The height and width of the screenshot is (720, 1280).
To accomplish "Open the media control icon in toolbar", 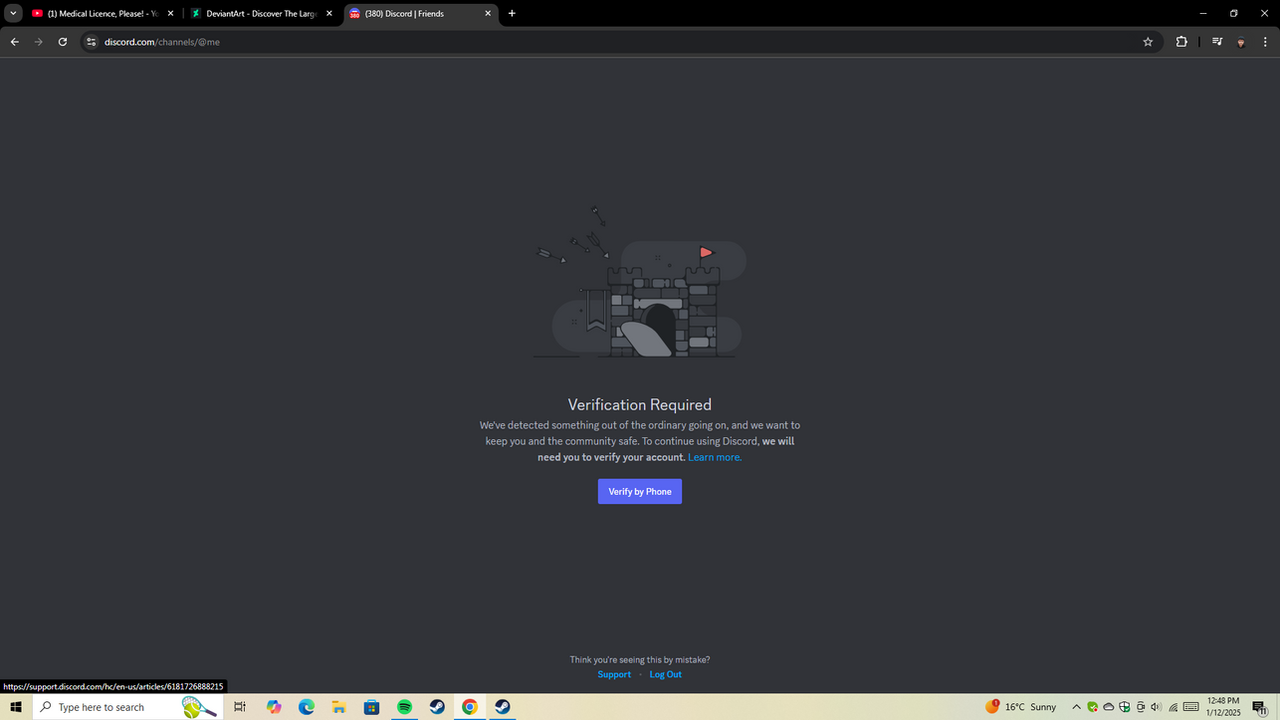I will (x=1217, y=42).
